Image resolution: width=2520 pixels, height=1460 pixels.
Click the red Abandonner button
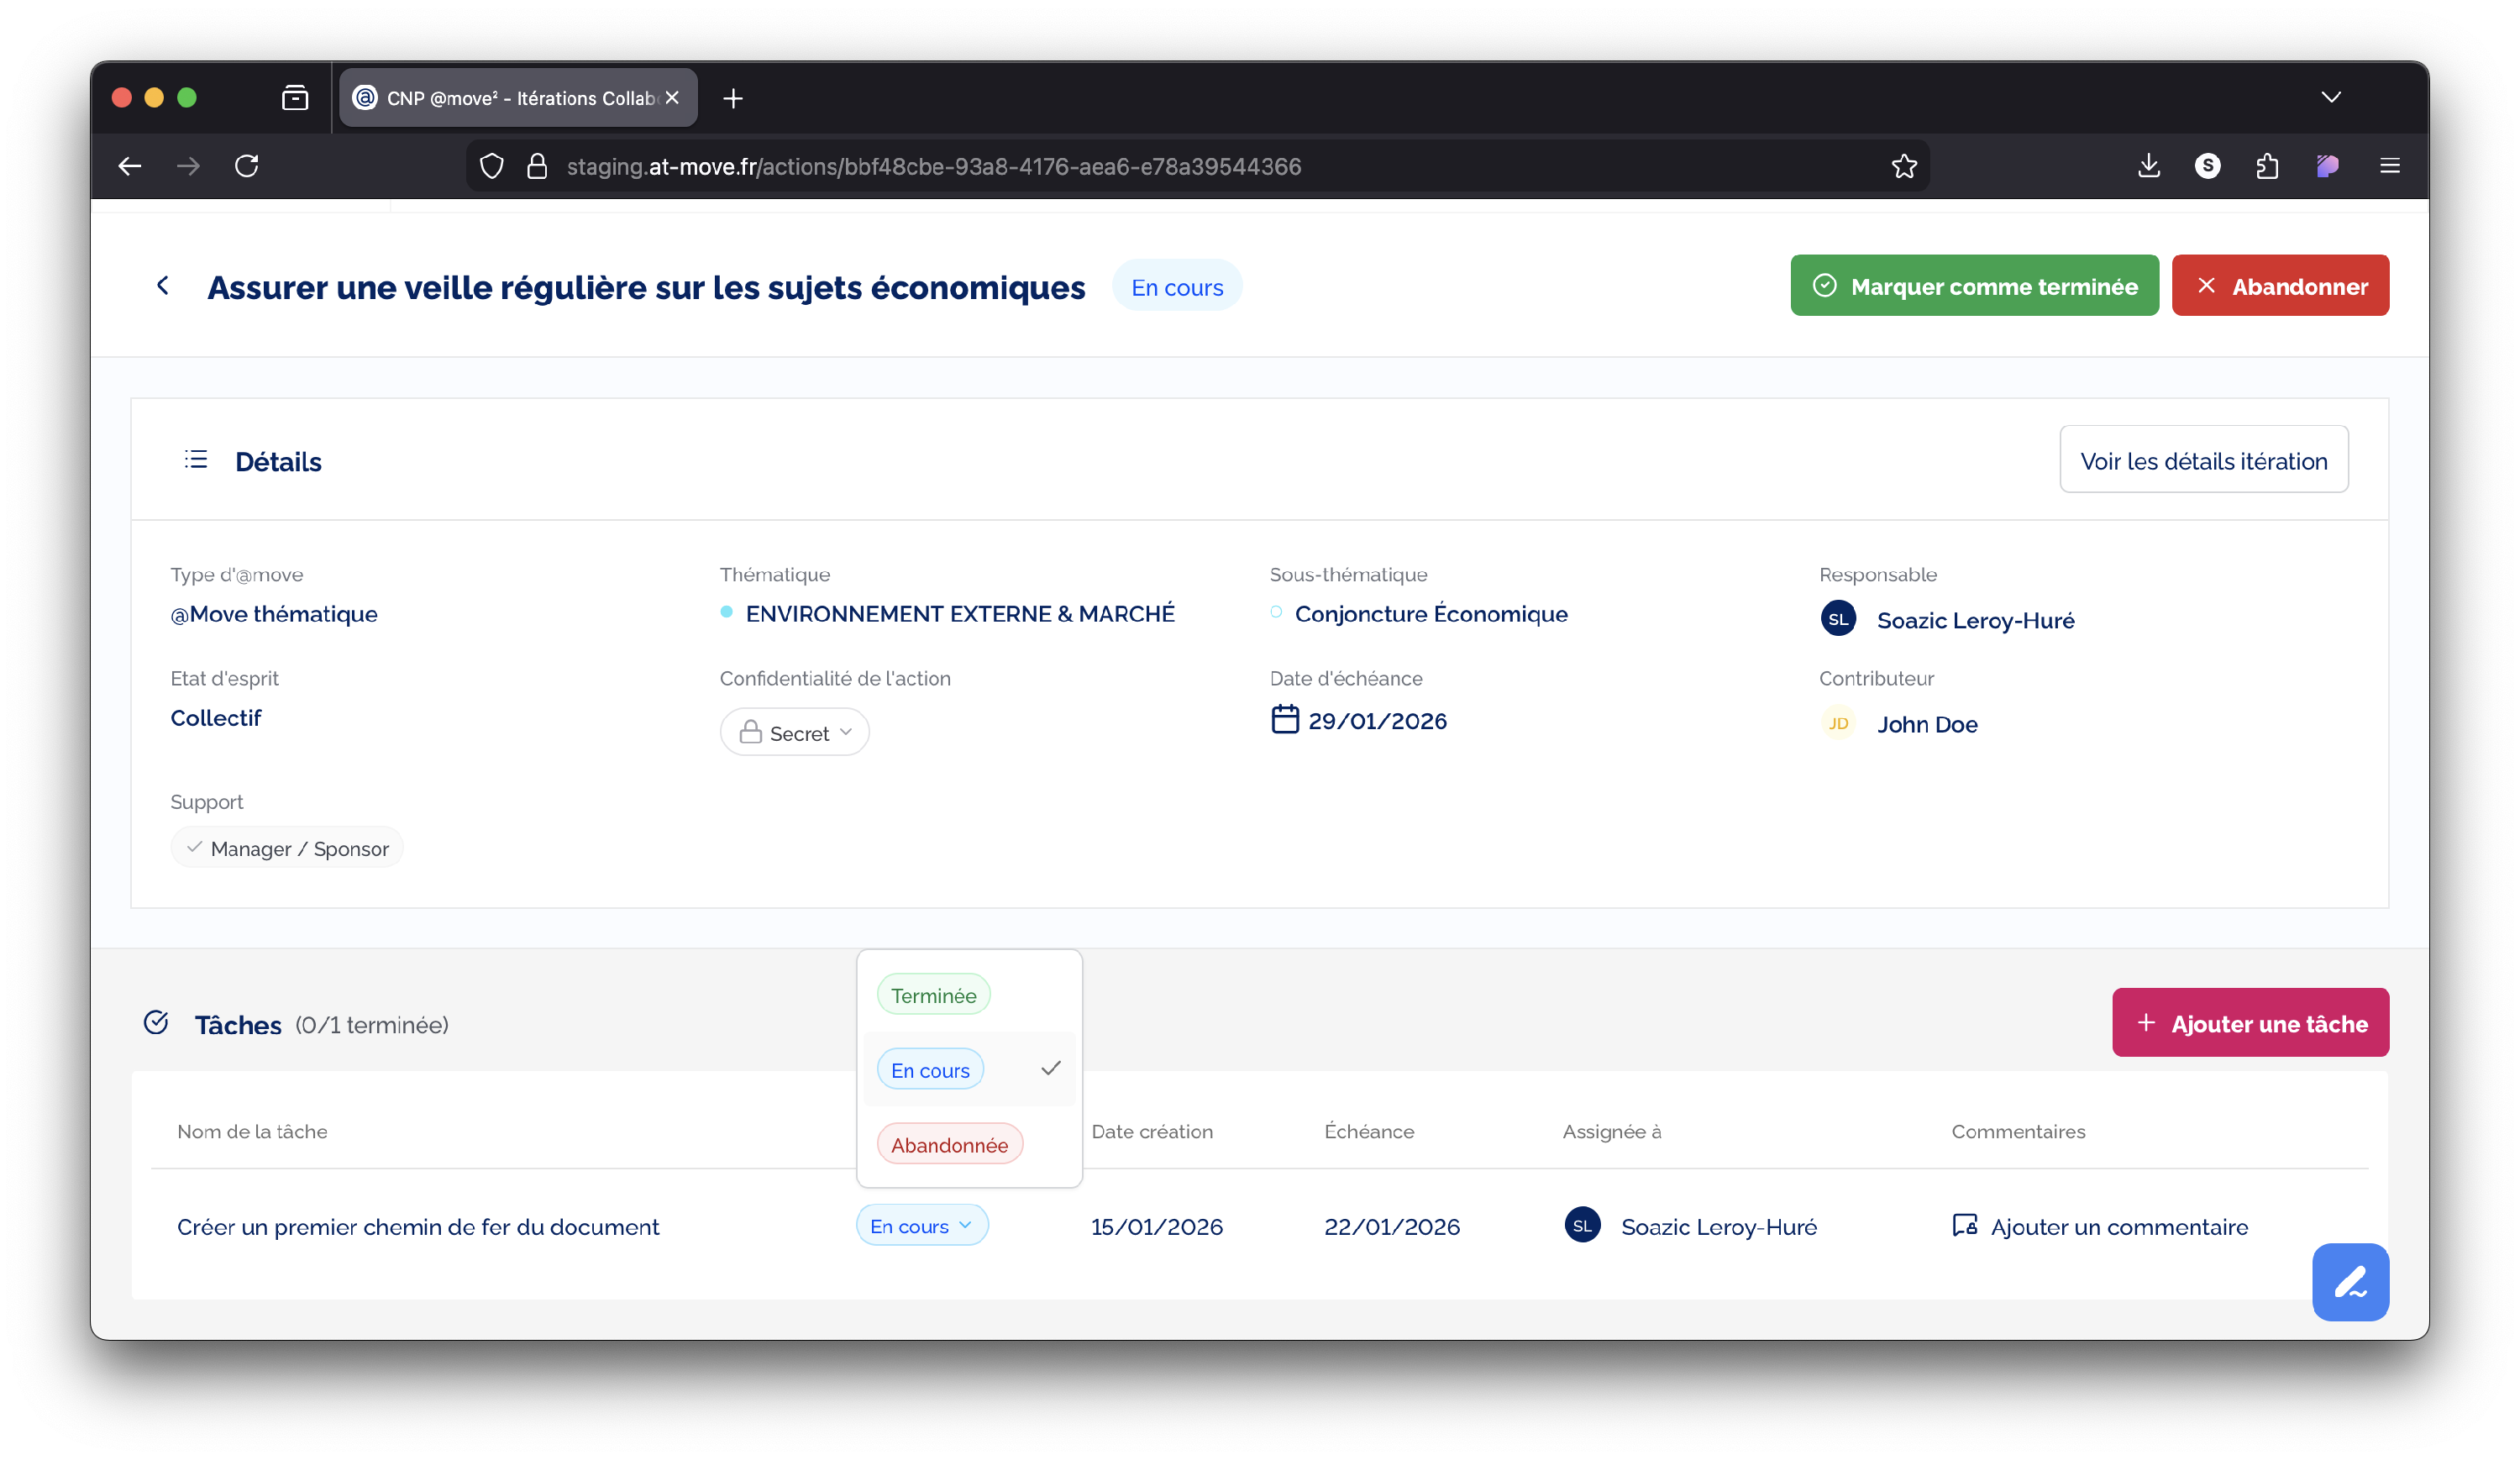[x=2279, y=286]
